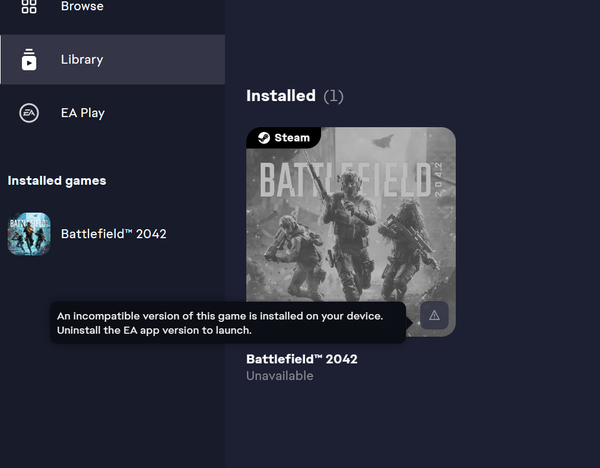Click the Library icon in sidebar

pos(29,59)
